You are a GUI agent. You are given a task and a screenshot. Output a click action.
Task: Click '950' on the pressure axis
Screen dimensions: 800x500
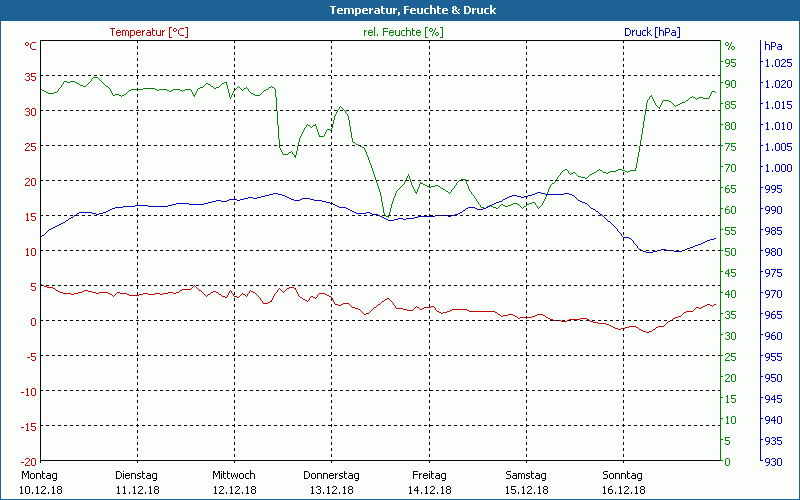tap(773, 378)
